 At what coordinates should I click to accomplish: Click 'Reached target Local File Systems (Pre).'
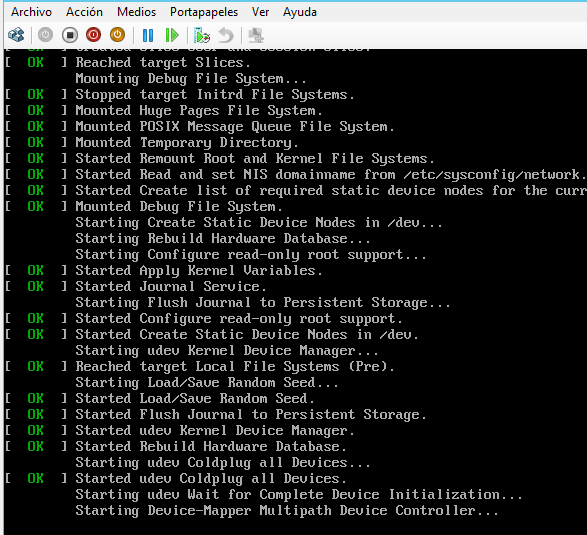point(235,367)
